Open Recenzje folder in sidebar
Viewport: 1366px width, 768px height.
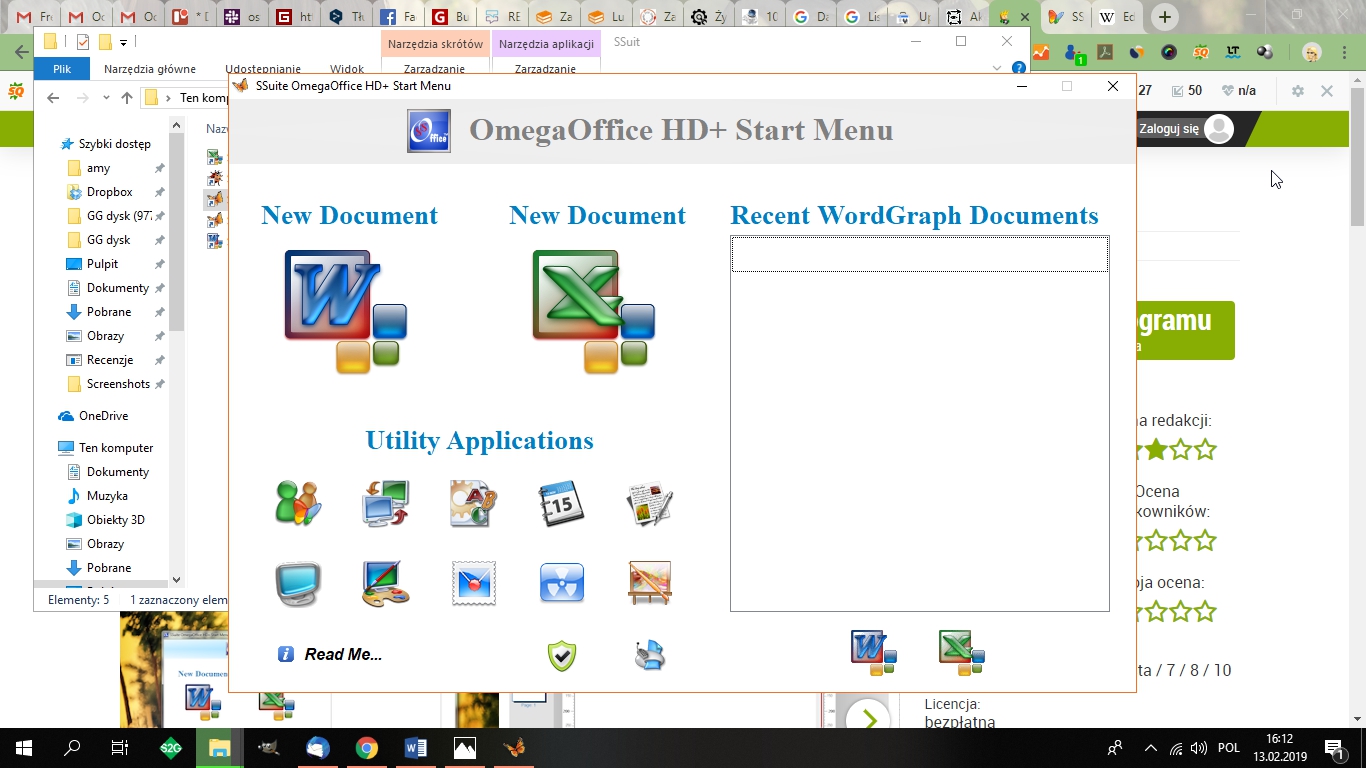tap(109, 360)
